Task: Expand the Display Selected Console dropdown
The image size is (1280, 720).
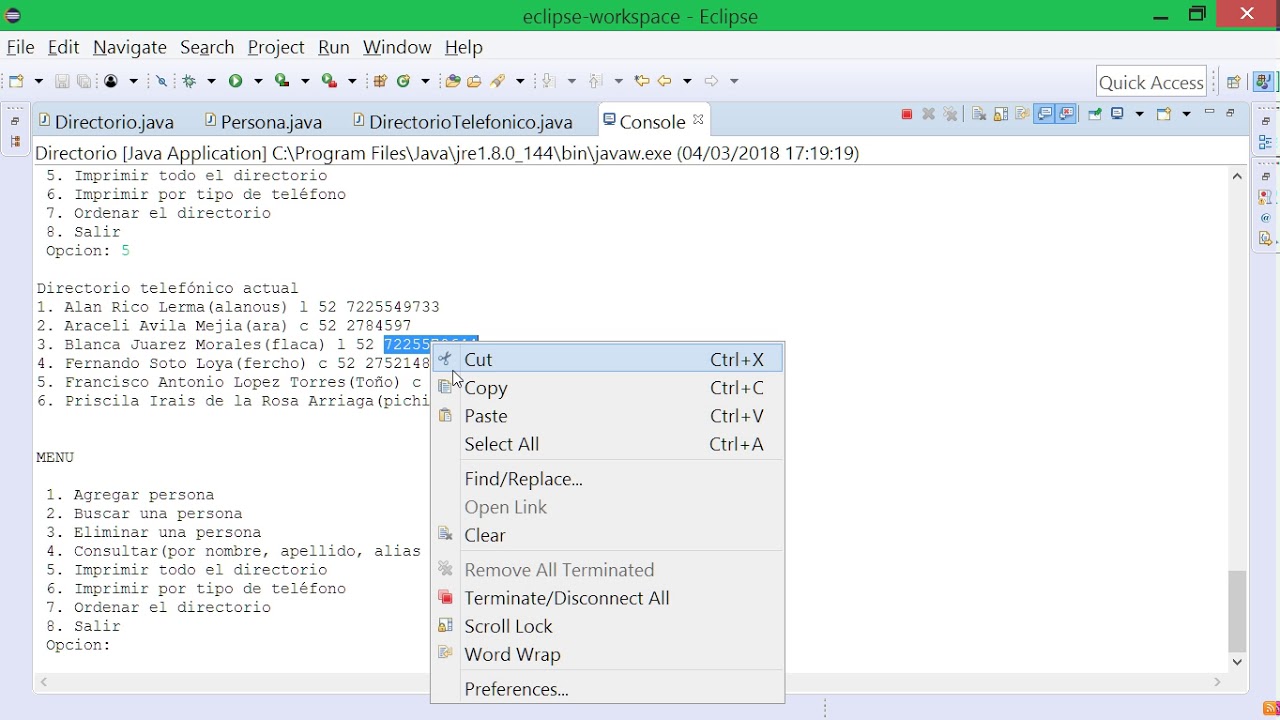Action: pos(1139,114)
